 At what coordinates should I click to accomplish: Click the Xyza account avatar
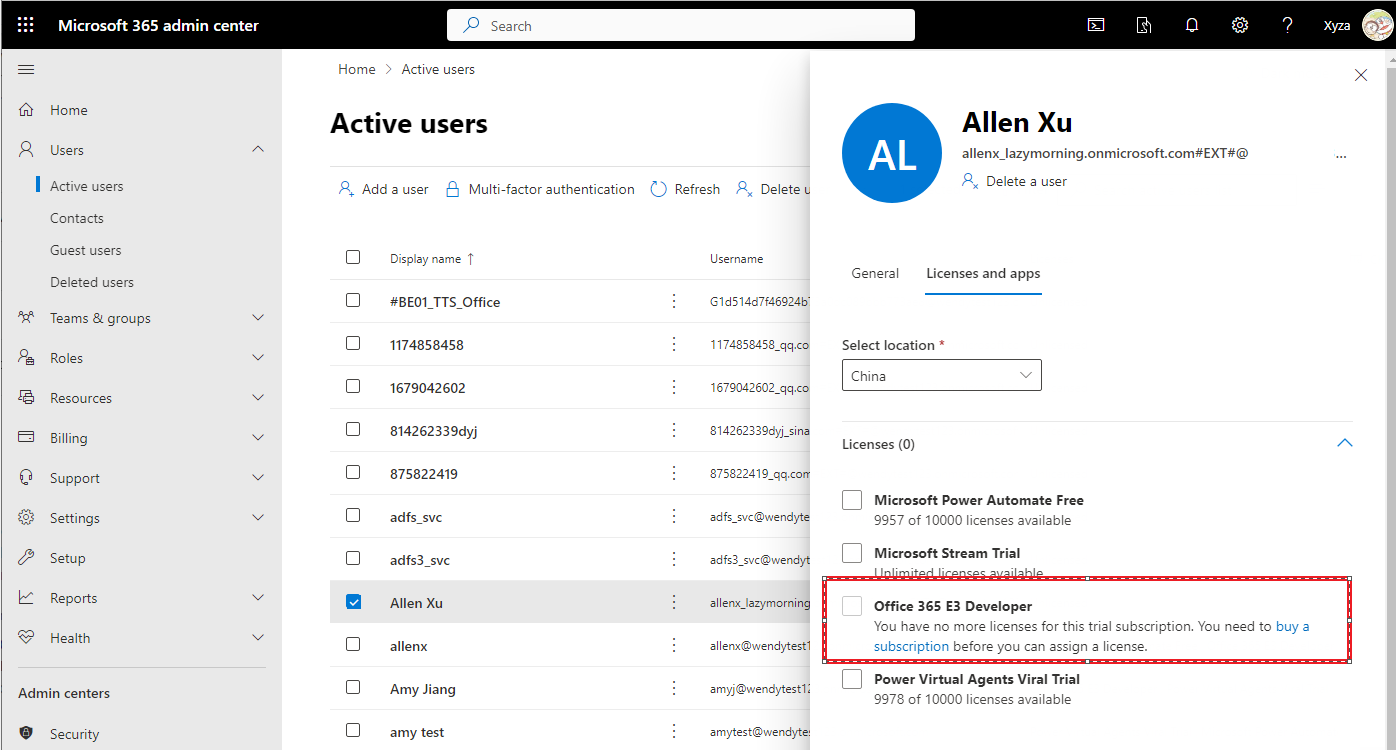pyautogui.click(x=1377, y=25)
